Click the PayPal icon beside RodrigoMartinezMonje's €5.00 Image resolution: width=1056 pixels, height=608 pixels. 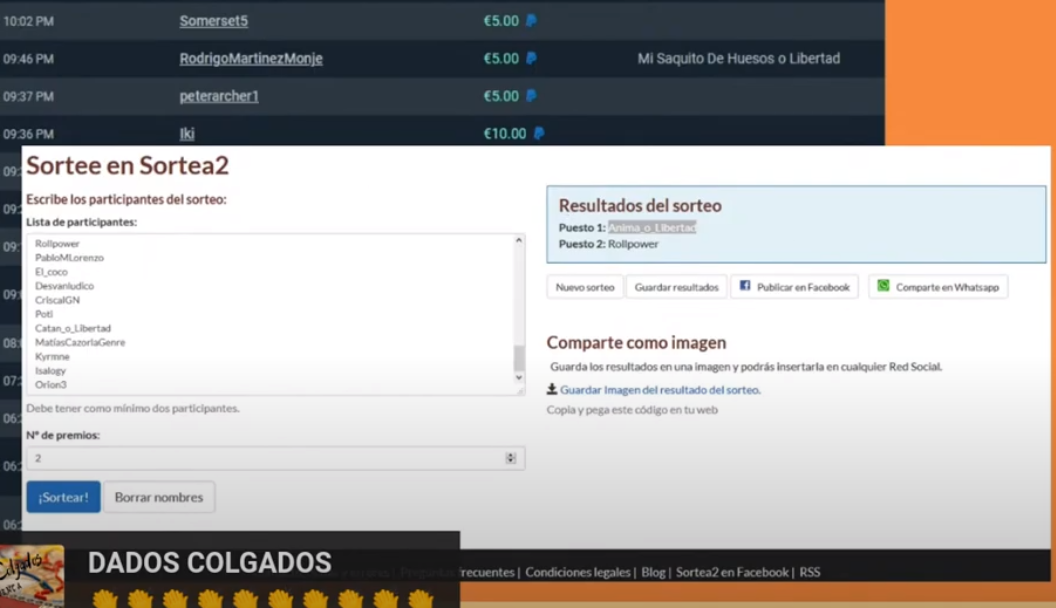(531, 59)
